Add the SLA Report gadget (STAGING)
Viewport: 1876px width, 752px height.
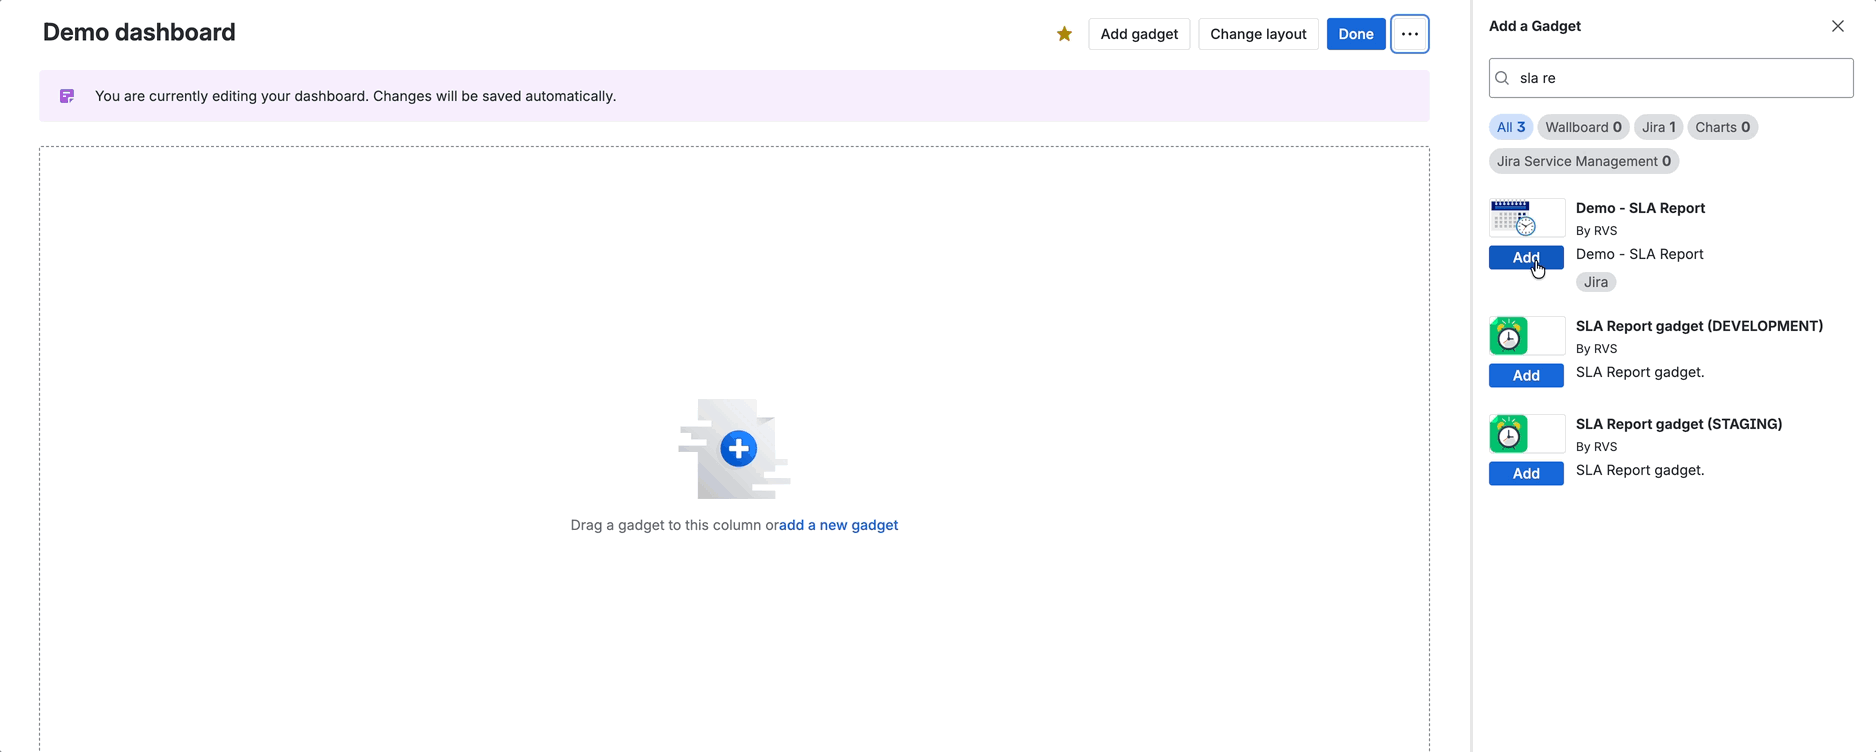tap(1525, 474)
